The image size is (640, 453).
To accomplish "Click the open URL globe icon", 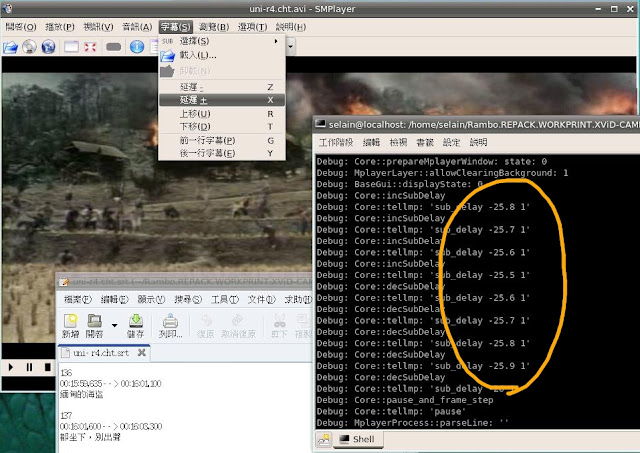I will 48,47.
